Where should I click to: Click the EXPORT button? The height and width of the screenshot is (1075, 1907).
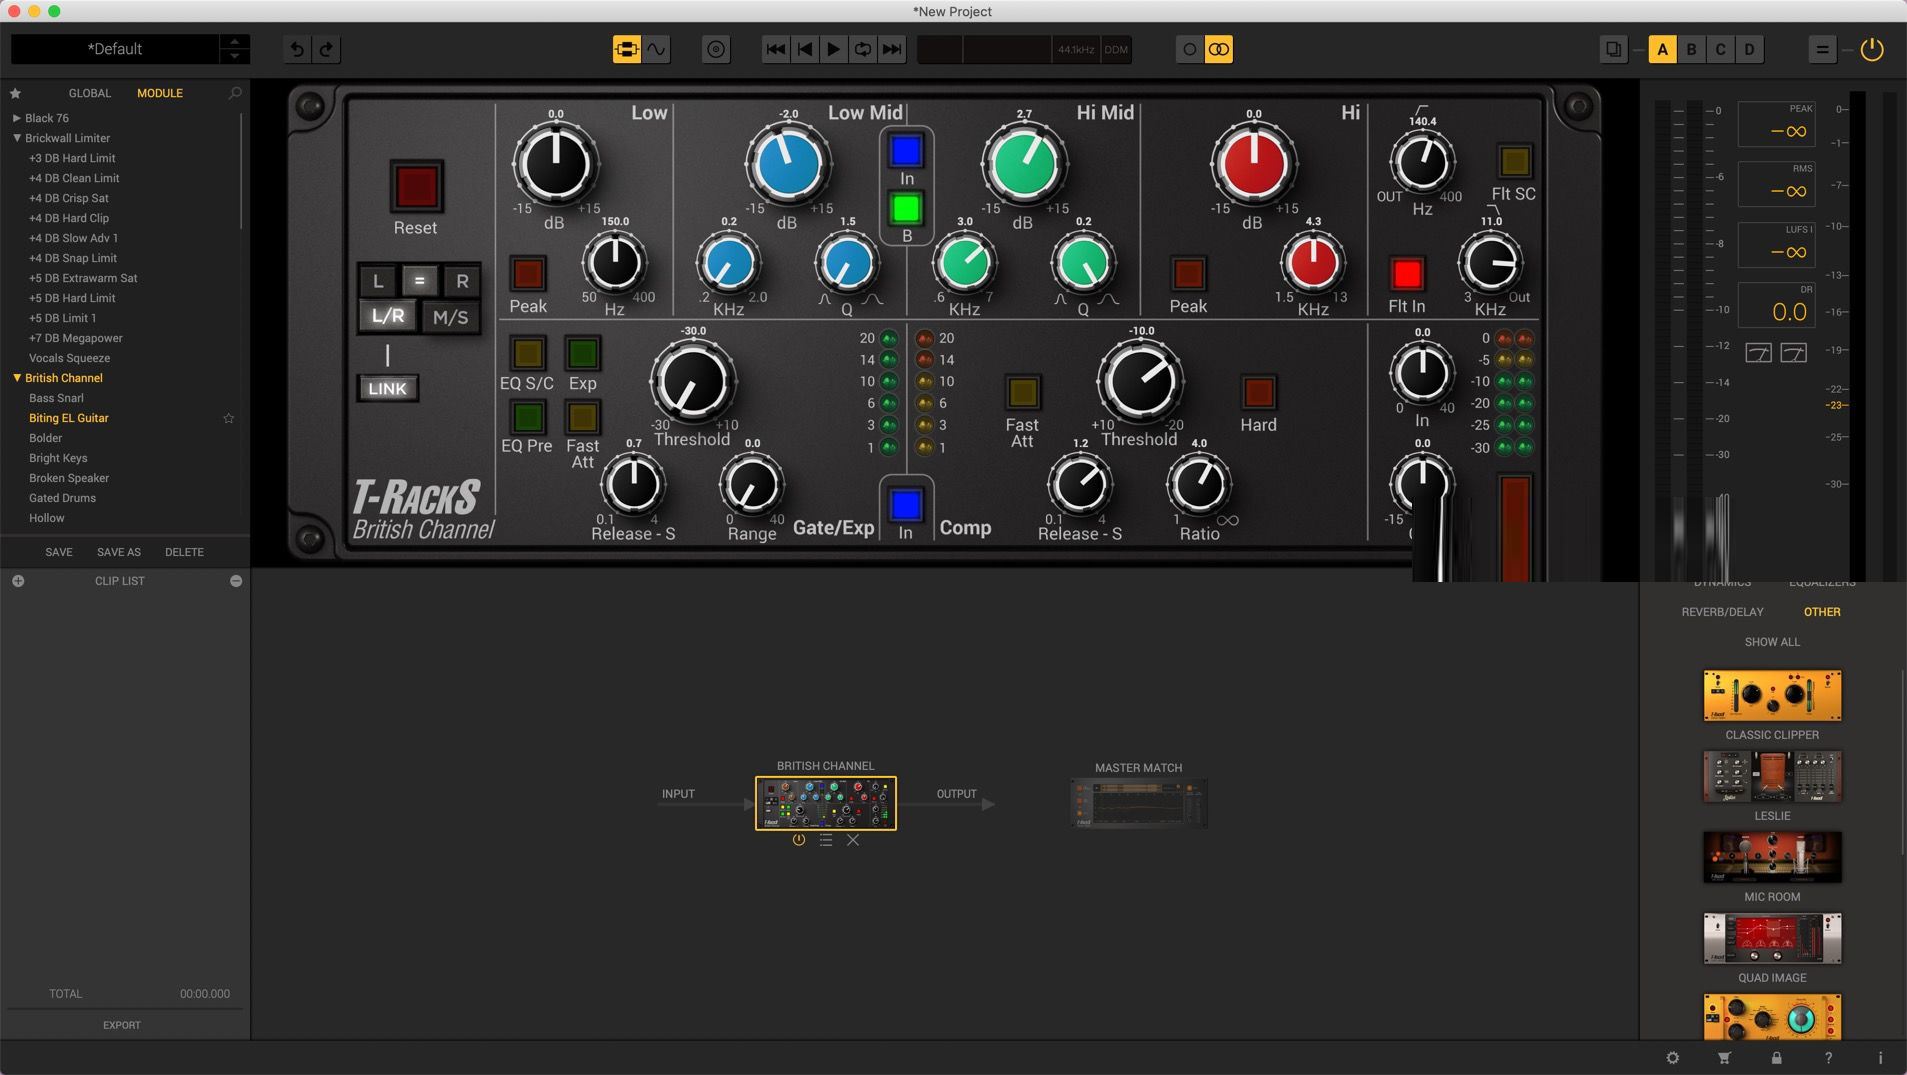pyautogui.click(x=122, y=1025)
